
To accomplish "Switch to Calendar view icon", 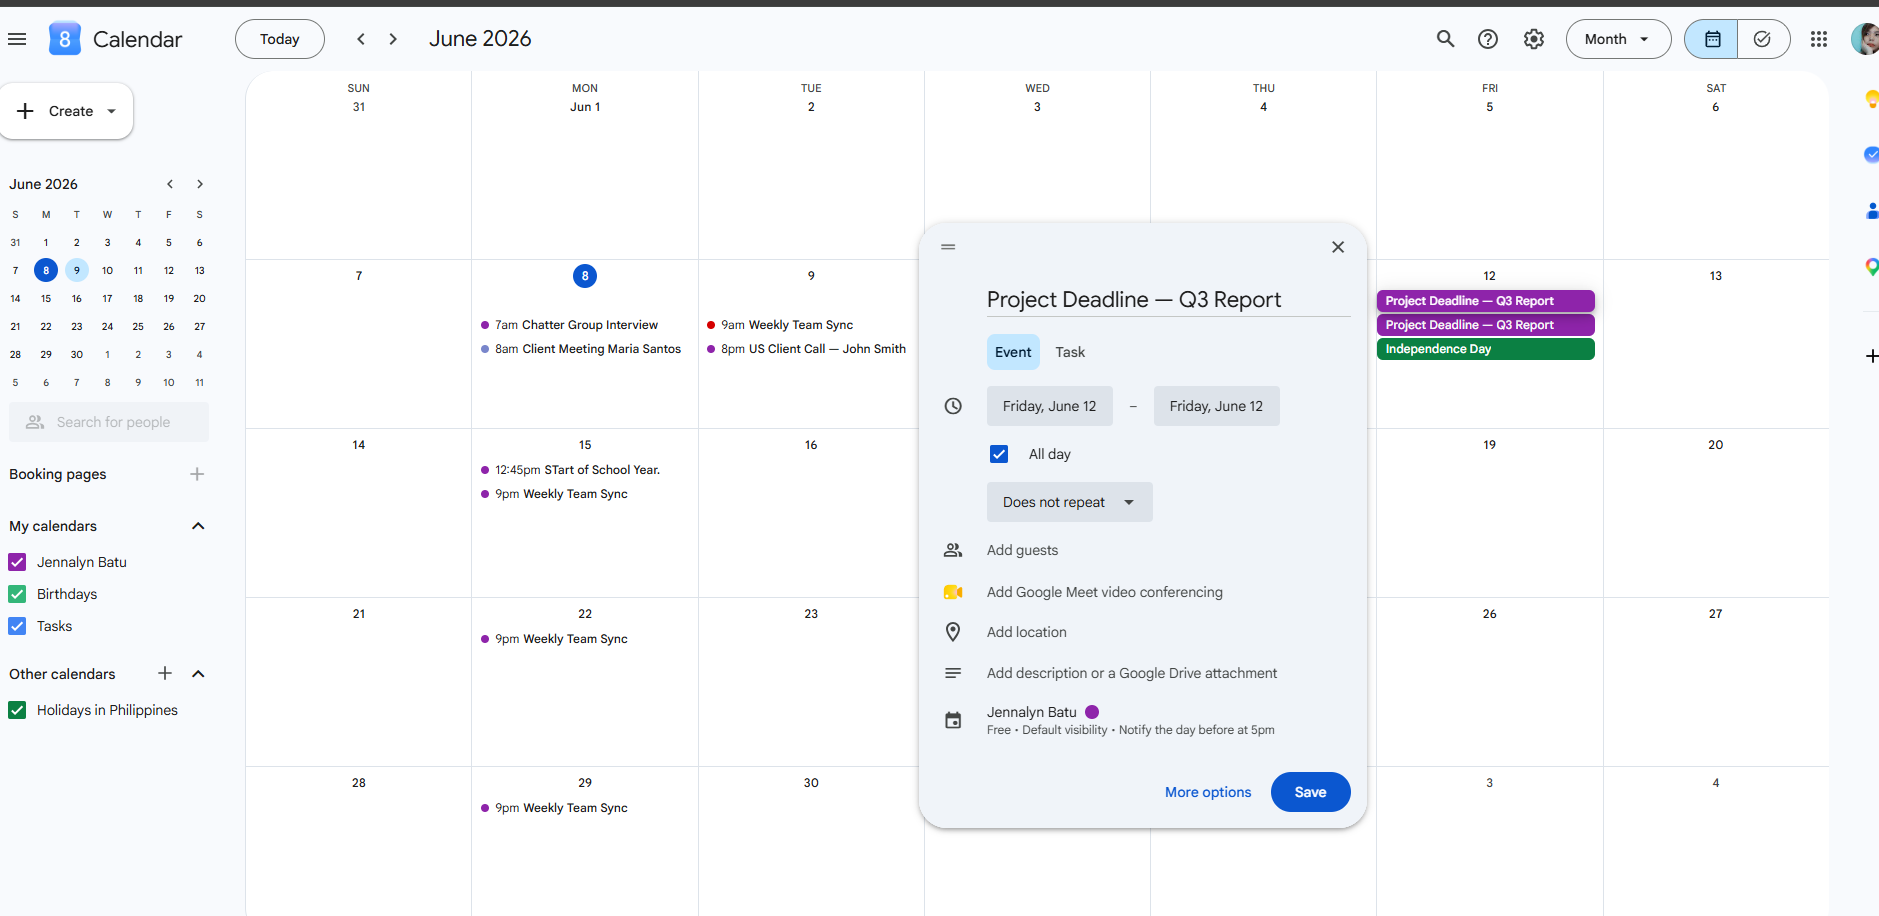I will click(1712, 39).
